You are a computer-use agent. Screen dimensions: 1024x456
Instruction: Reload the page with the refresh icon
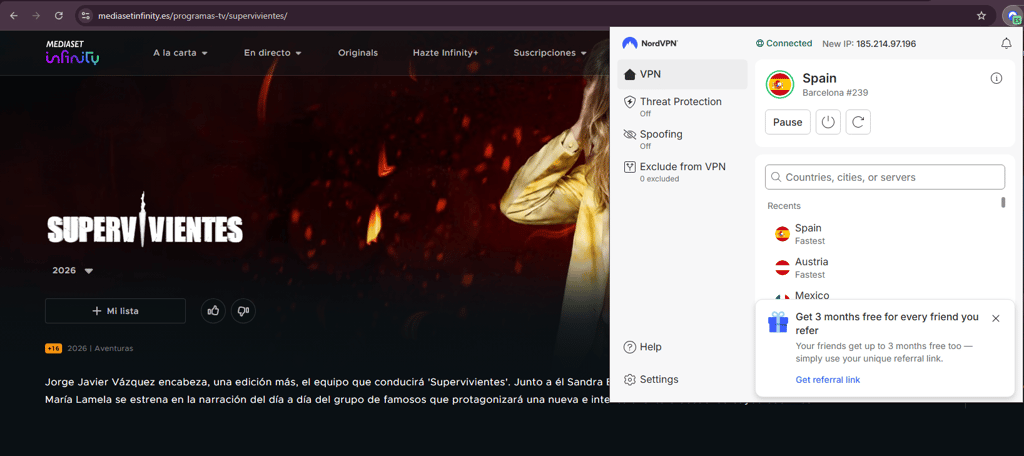pos(59,15)
